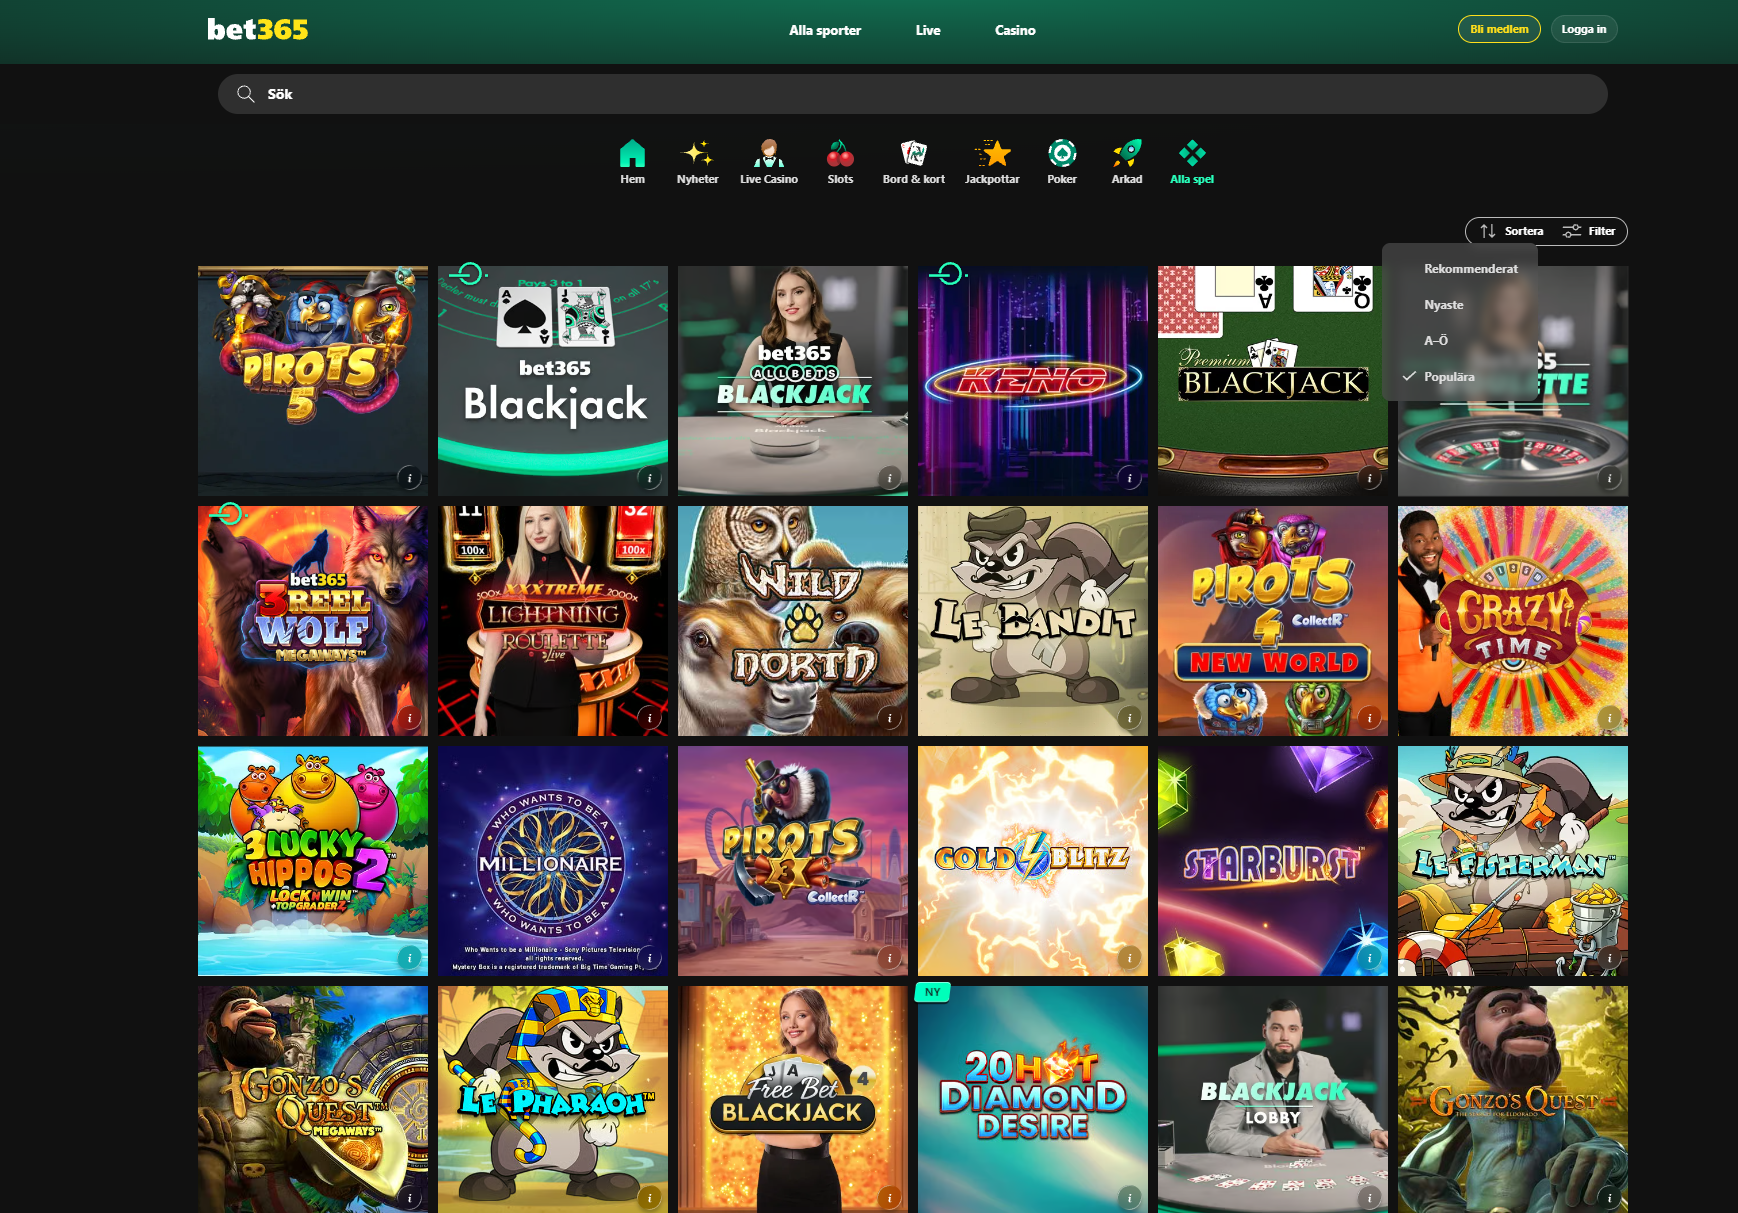Viewport: 1738px width, 1213px height.
Task: Open info icon on Le Bandit
Action: tap(1129, 718)
